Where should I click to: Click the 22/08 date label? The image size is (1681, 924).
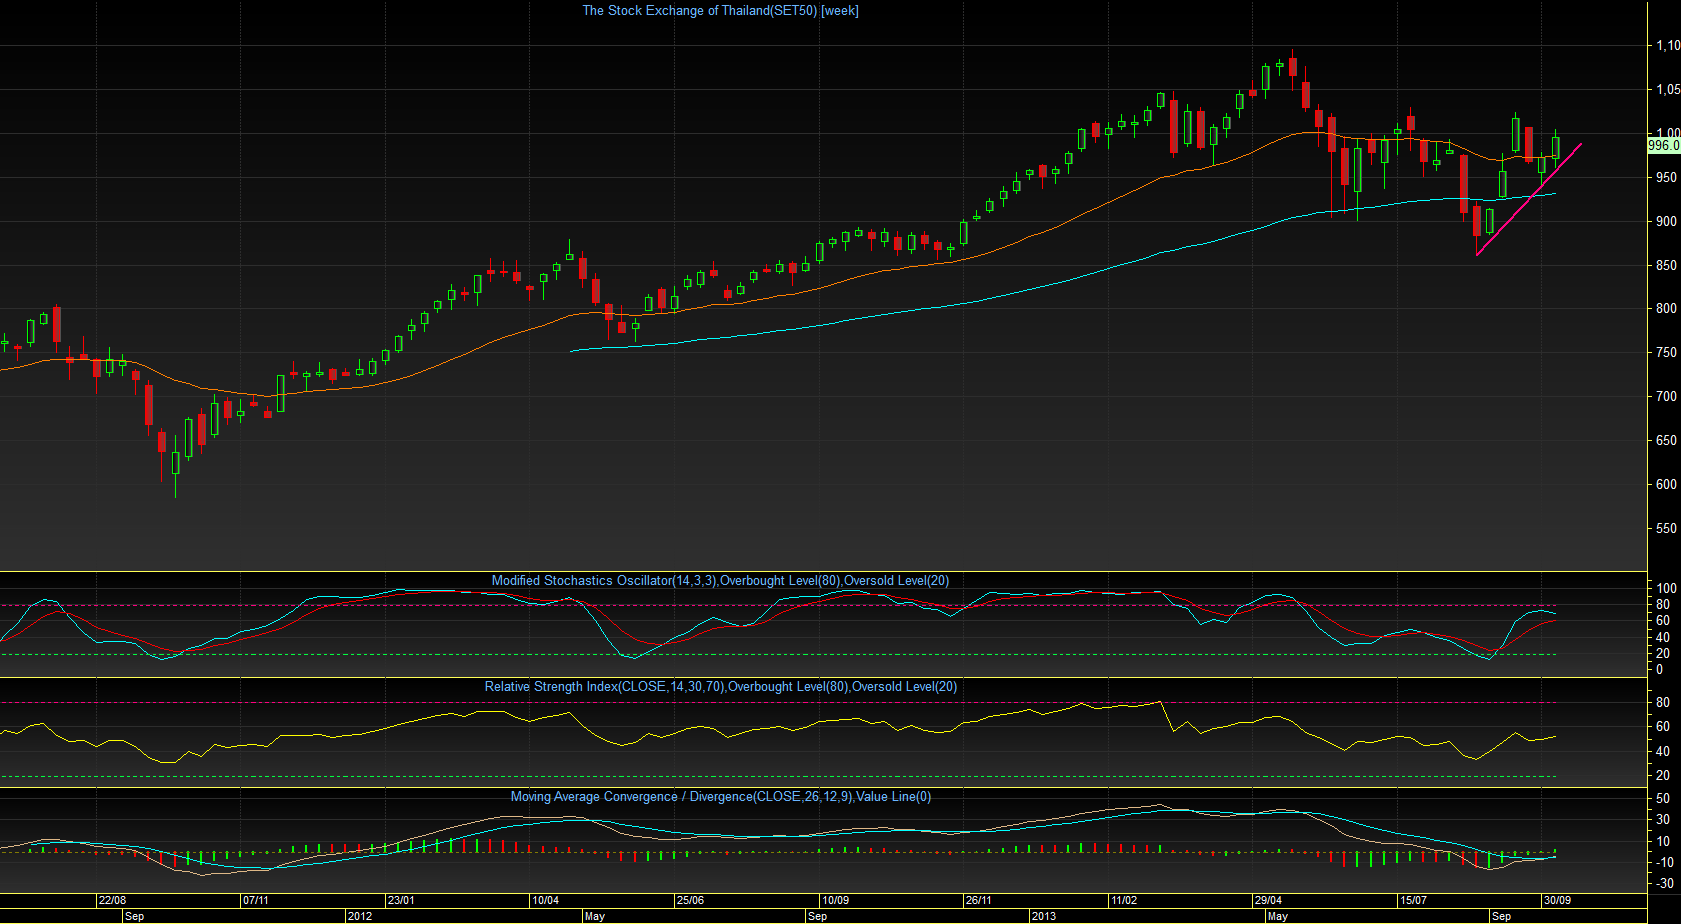112,900
